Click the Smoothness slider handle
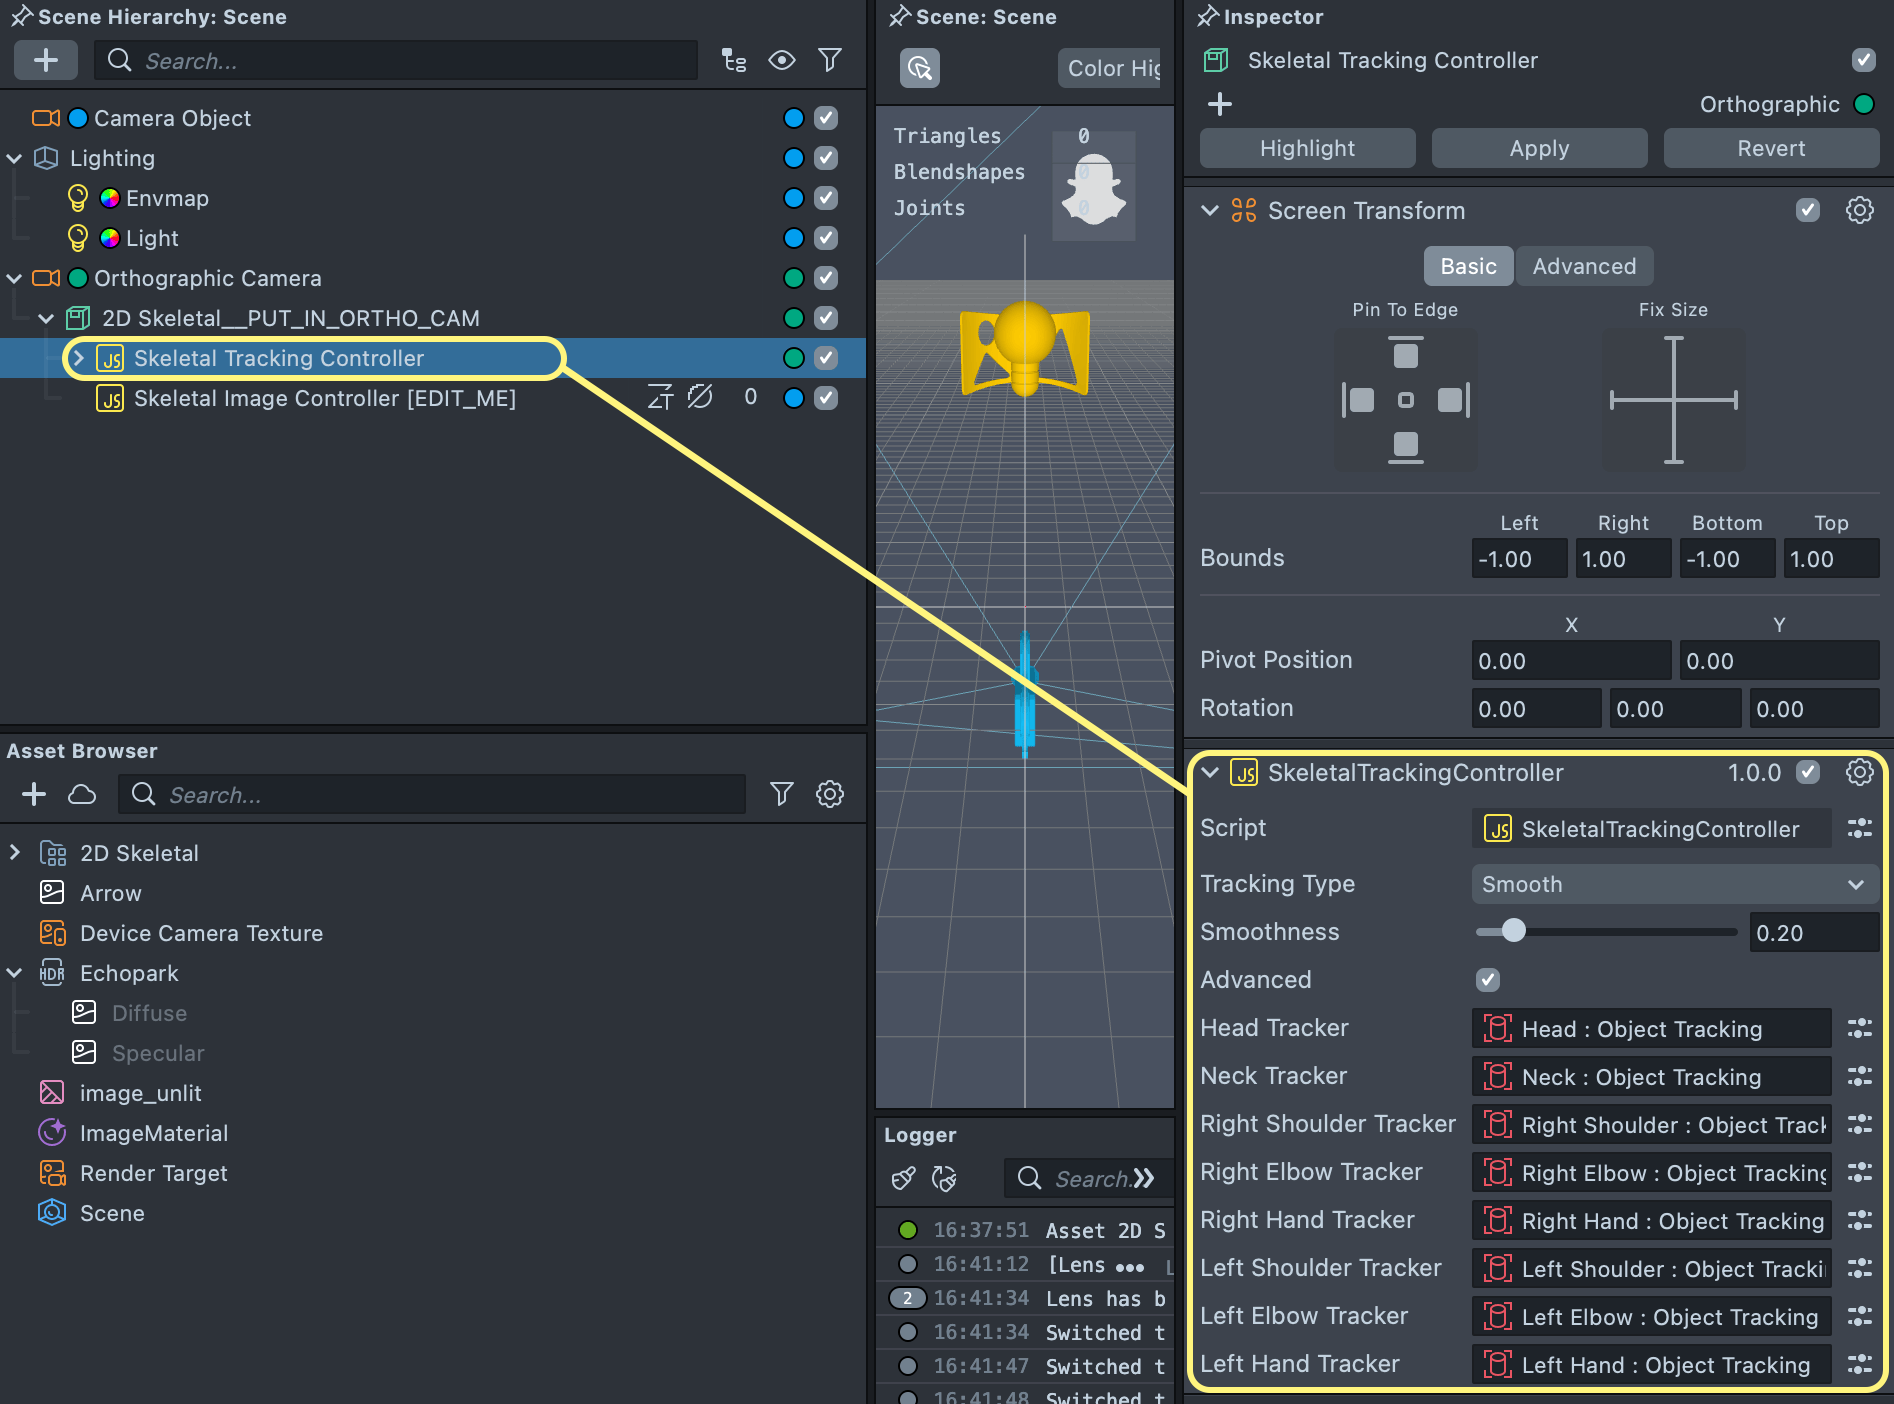1894x1404 pixels. pos(1513,932)
